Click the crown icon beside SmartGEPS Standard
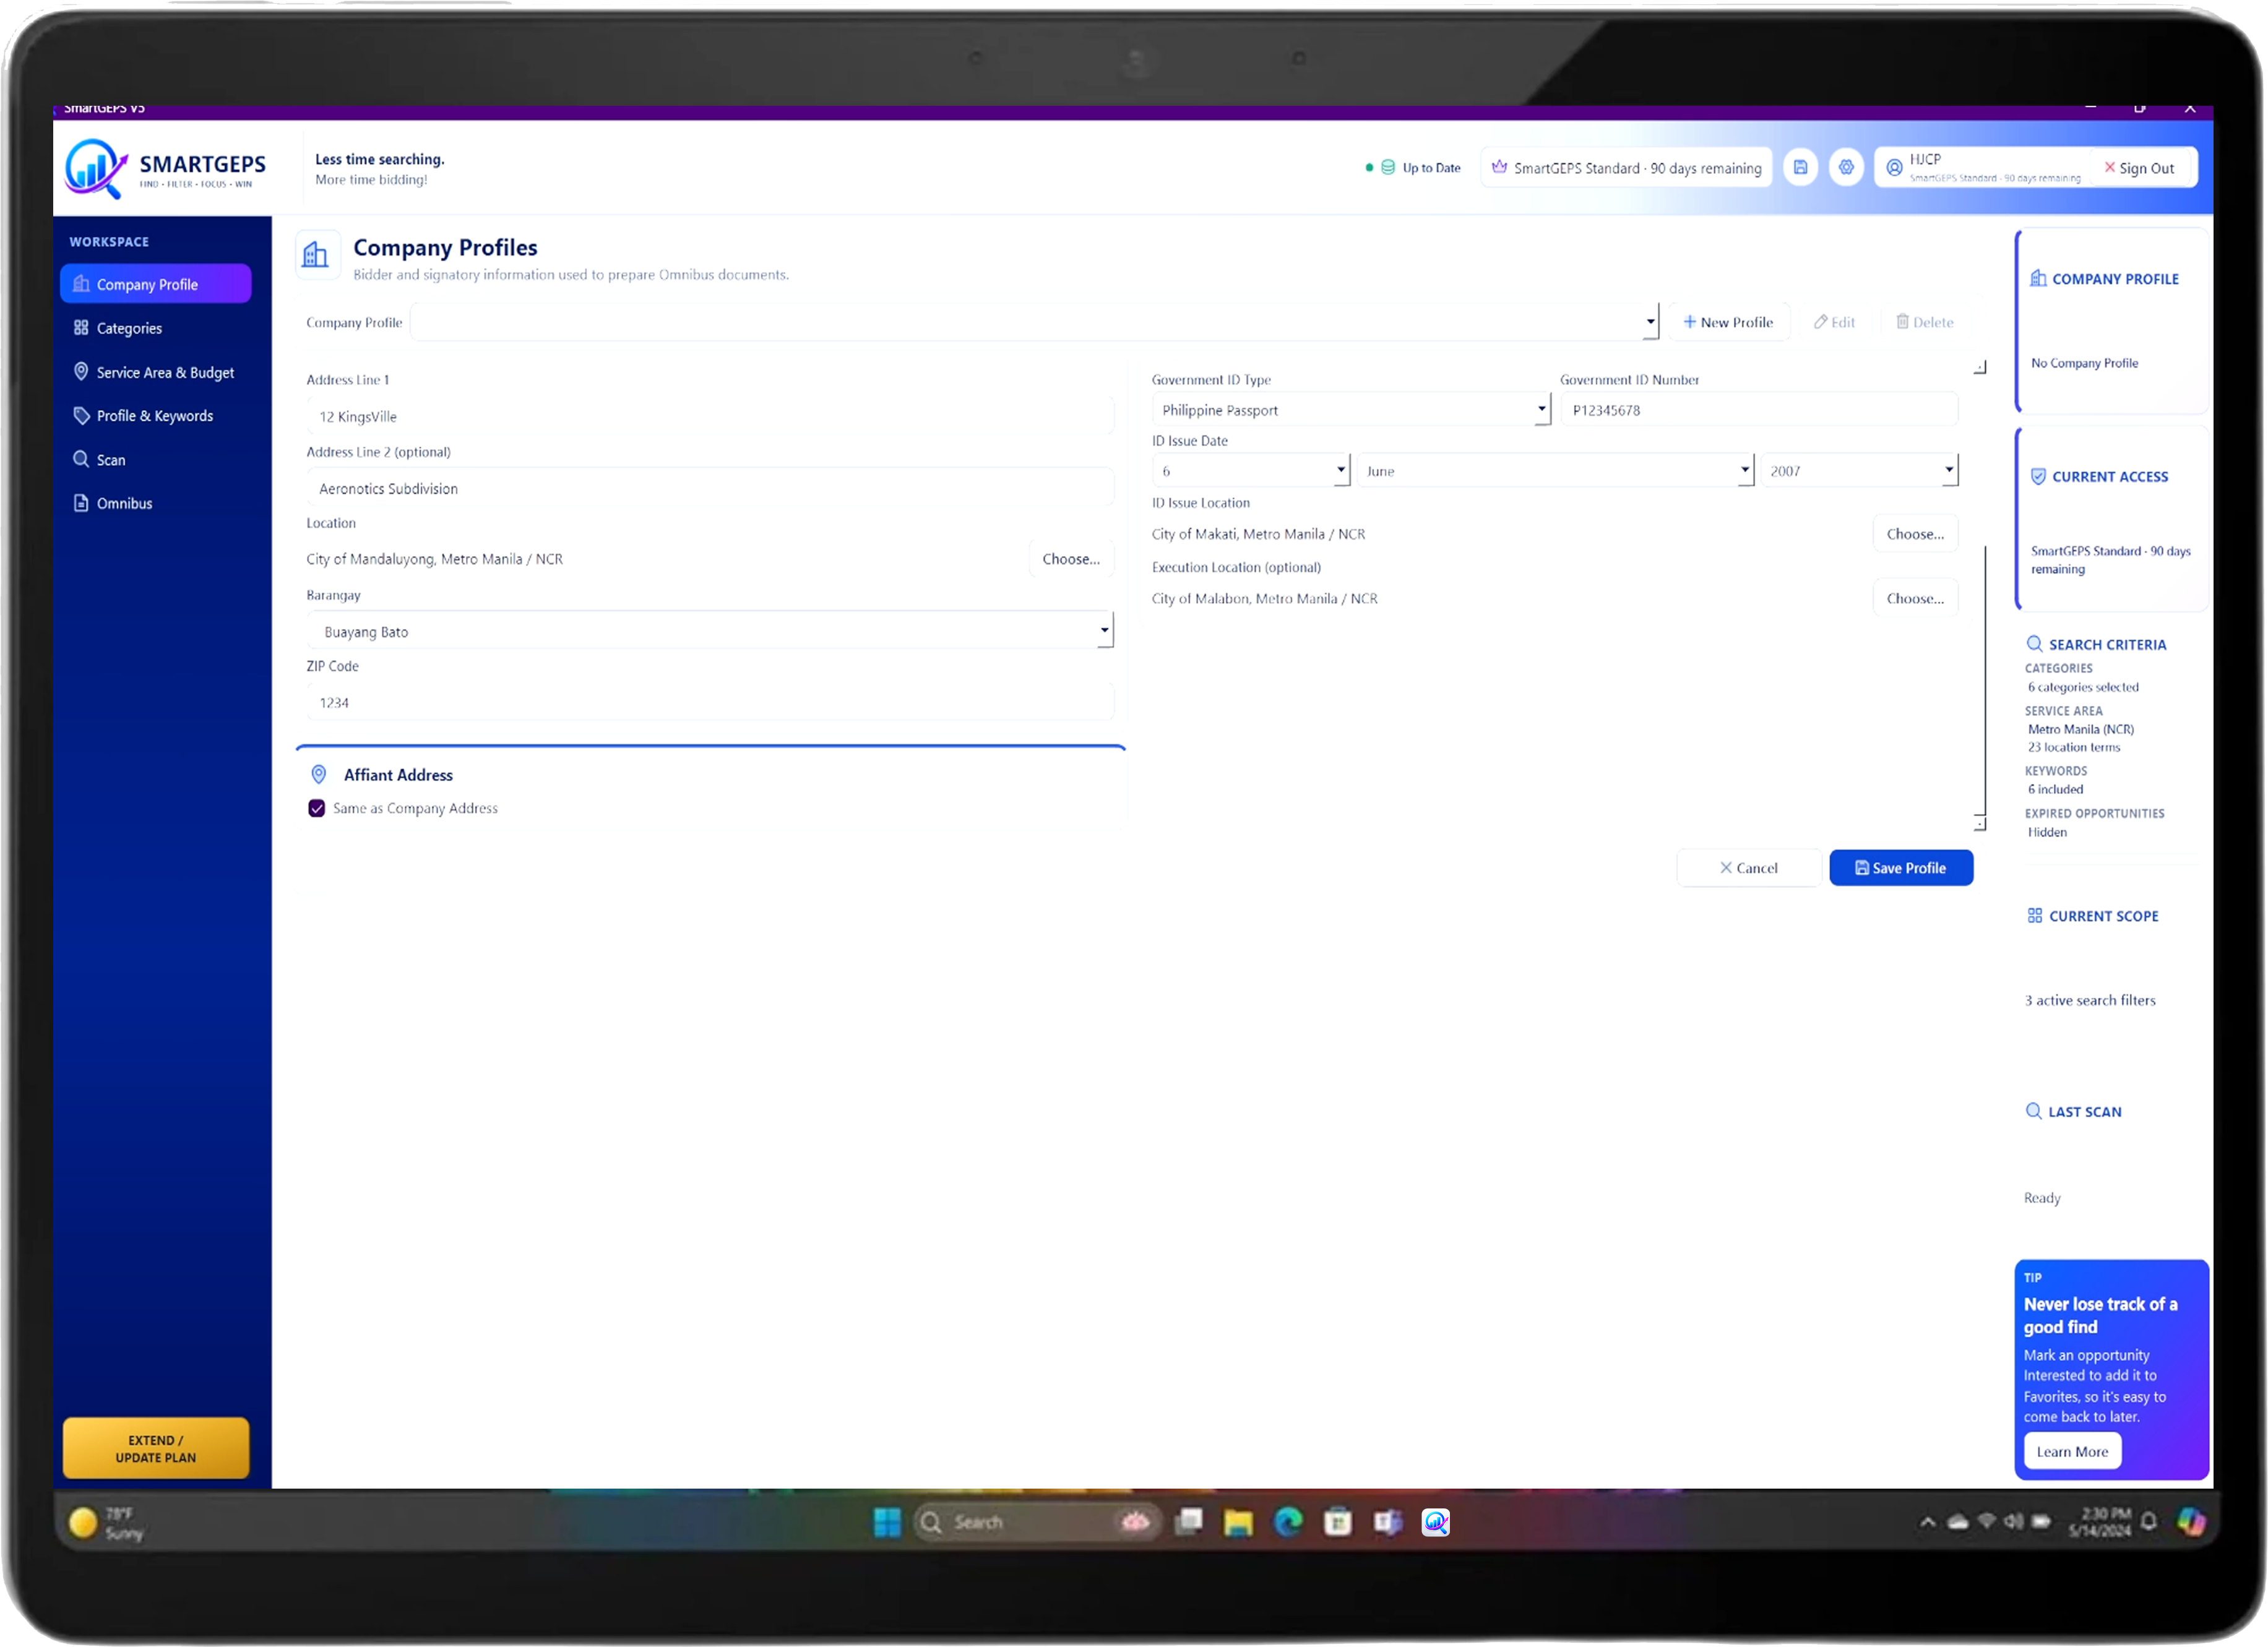 [1499, 167]
